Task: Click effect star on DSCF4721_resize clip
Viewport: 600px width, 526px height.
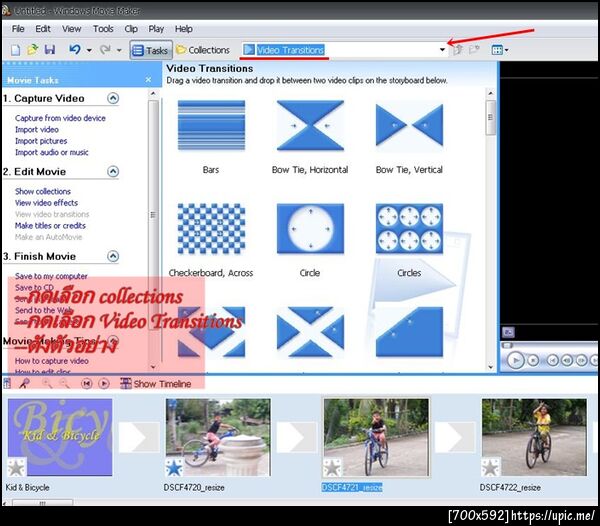Action: [x=332, y=467]
